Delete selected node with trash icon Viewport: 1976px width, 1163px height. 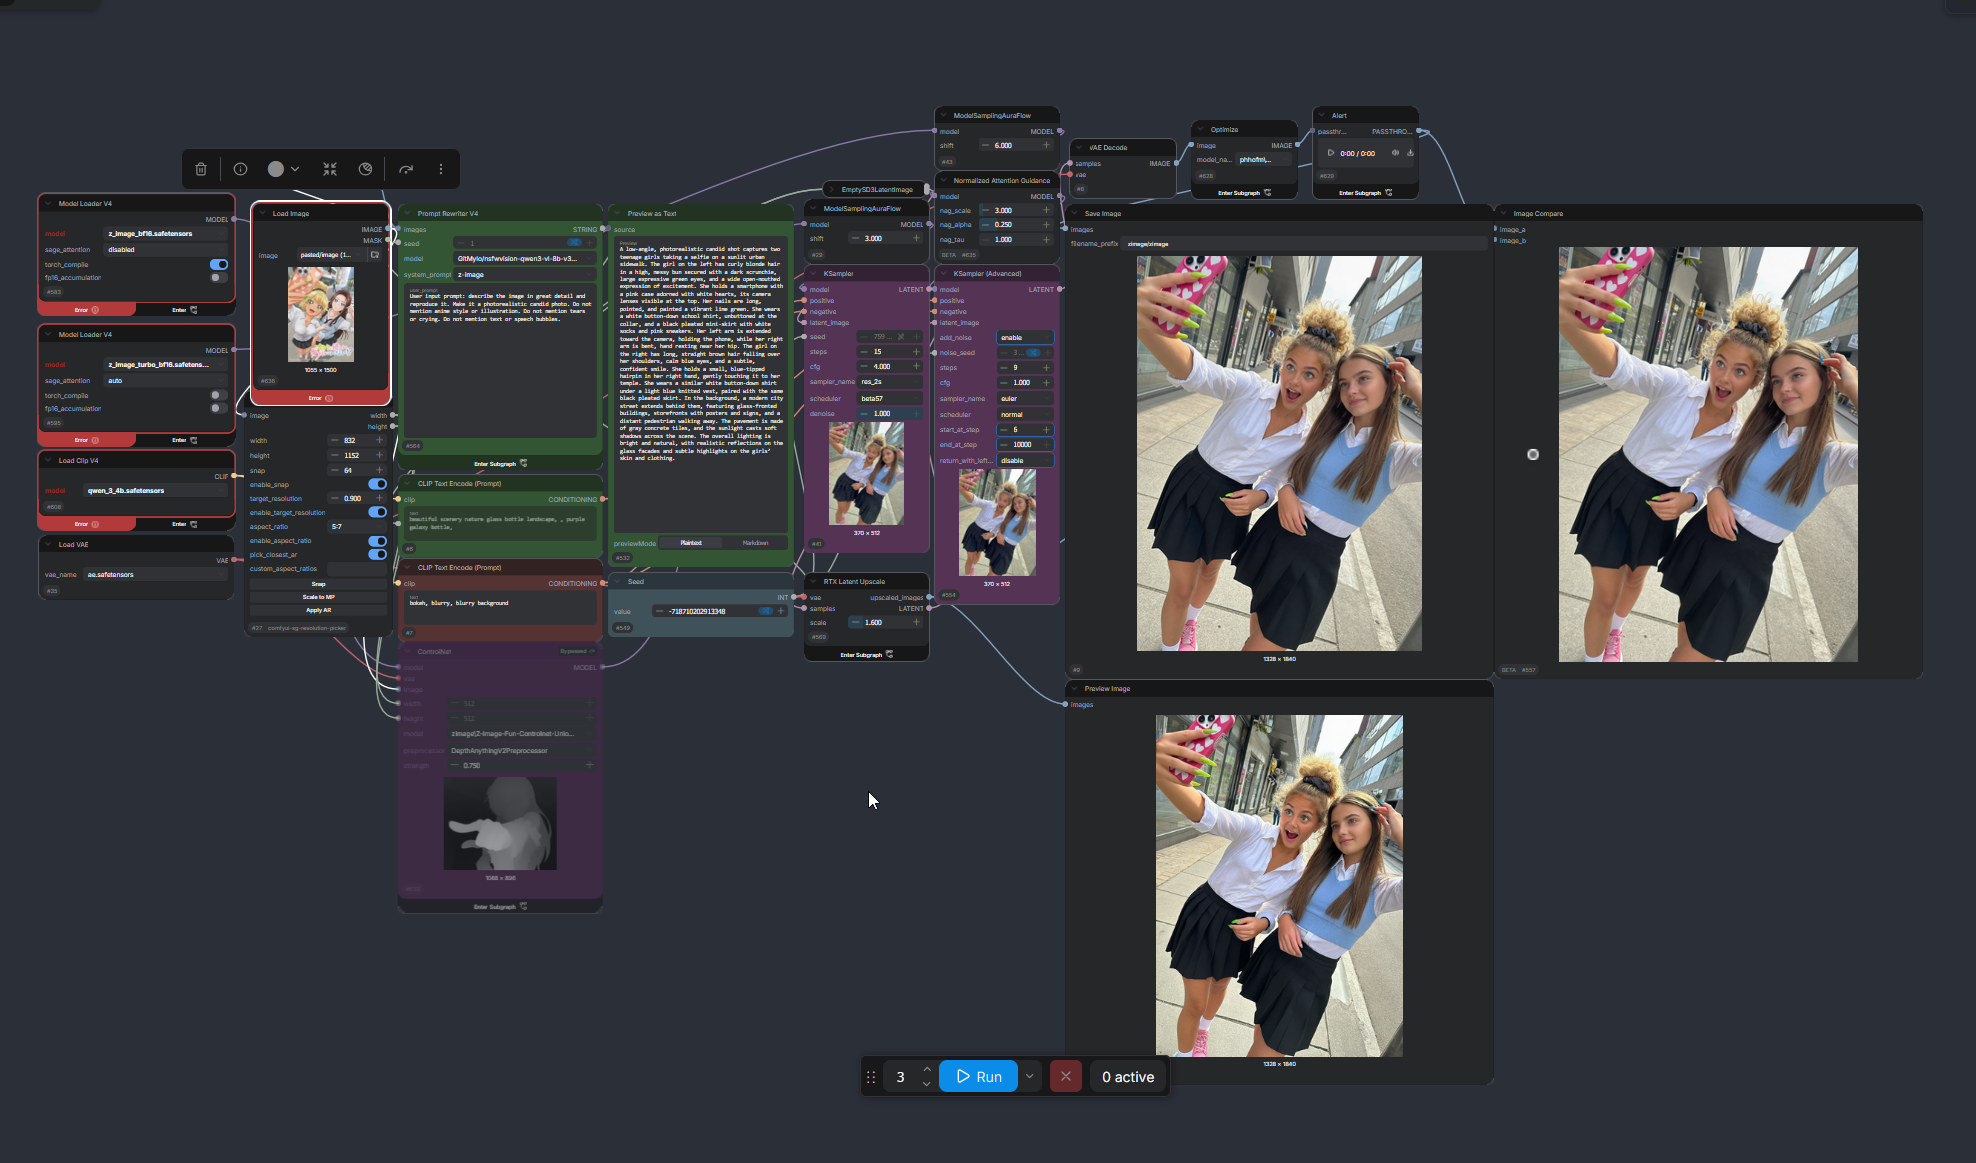[x=201, y=169]
